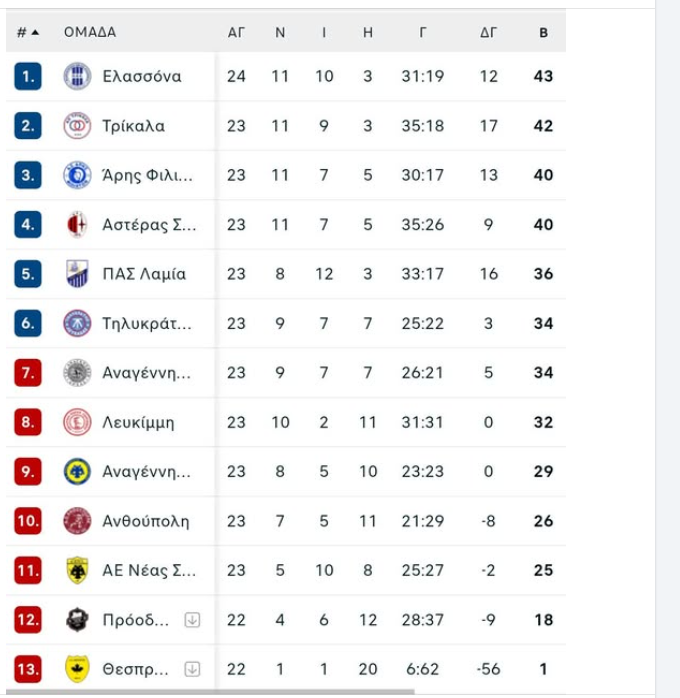Open the Τηλυκράτ... team link
Image resolution: width=680 pixels, height=698 pixels.
pyautogui.click(x=146, y=323)
